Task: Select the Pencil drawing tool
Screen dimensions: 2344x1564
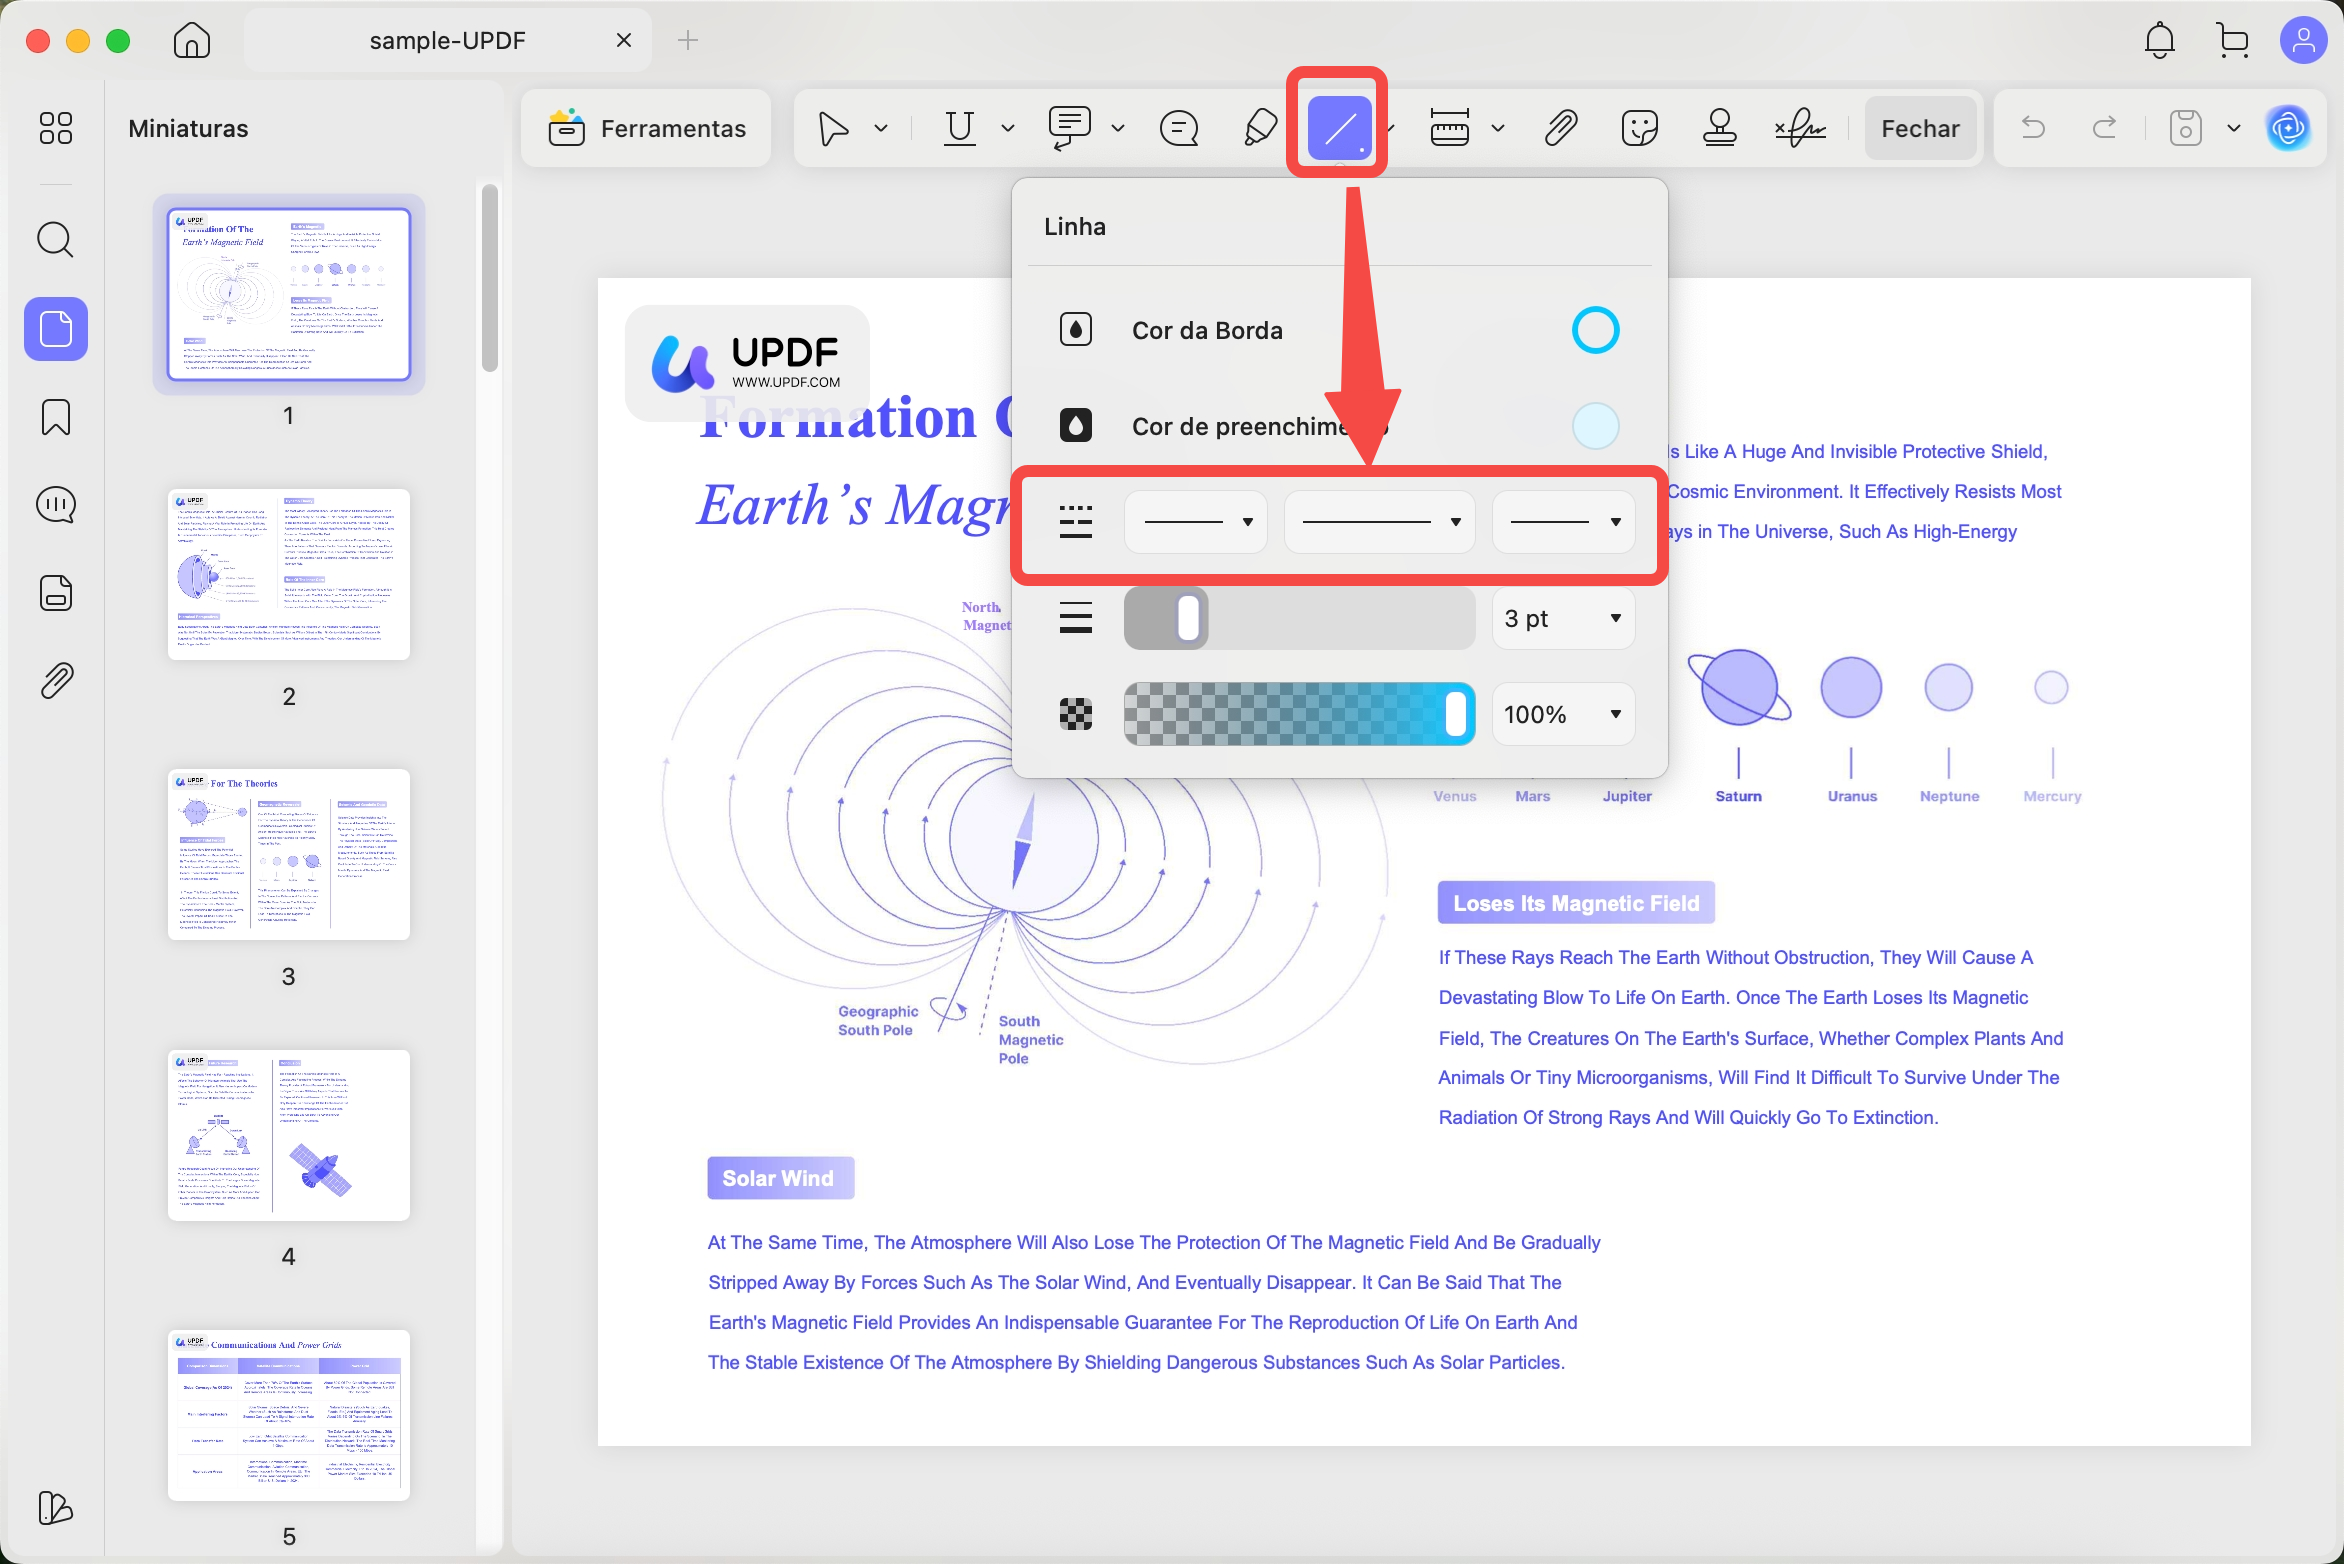Action: click(x=1260, y=128)
